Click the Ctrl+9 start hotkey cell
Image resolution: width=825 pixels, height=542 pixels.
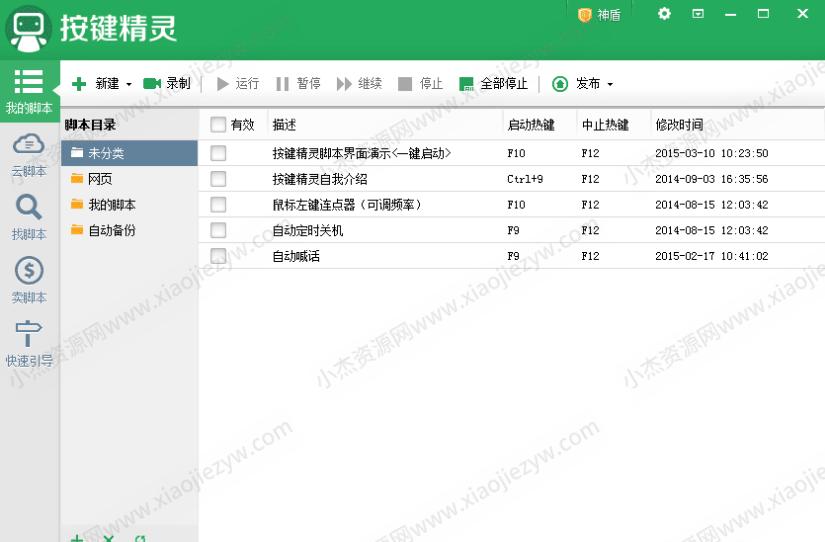(x=525, y=179)
